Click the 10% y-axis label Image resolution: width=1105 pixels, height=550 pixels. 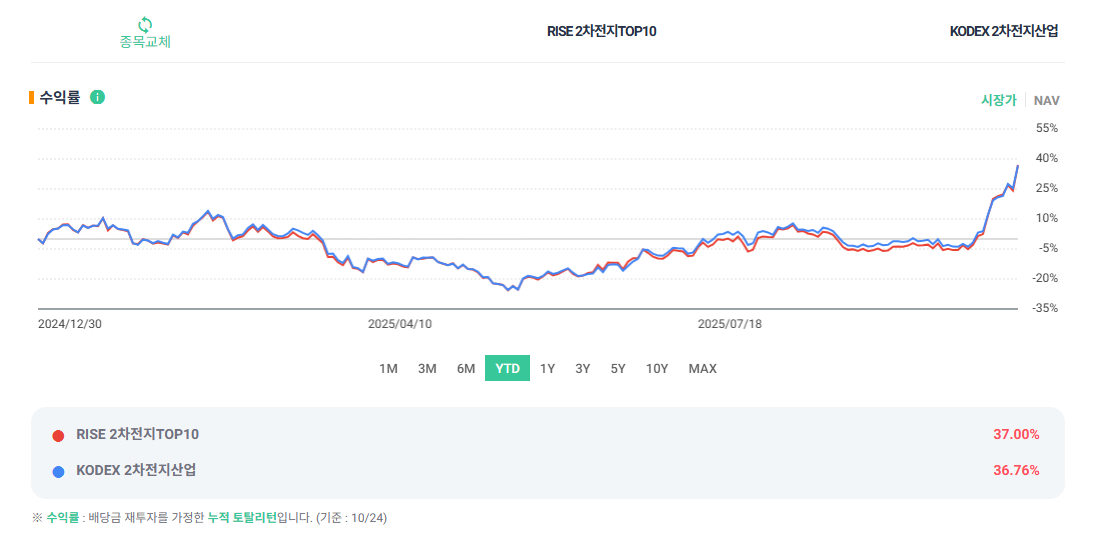(1047, 218)
